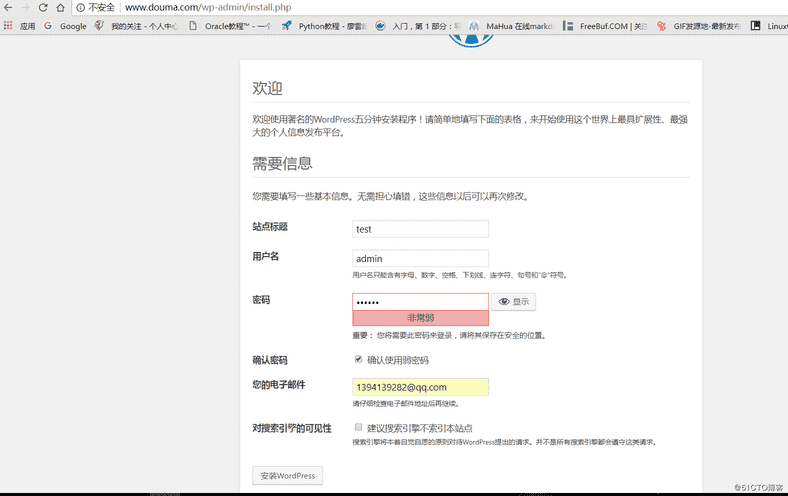Image resolution: width=788 pixels, height=496 pixels.
Task: Click the 非常弱 password strength indicator
Action: tap(420, 318)
